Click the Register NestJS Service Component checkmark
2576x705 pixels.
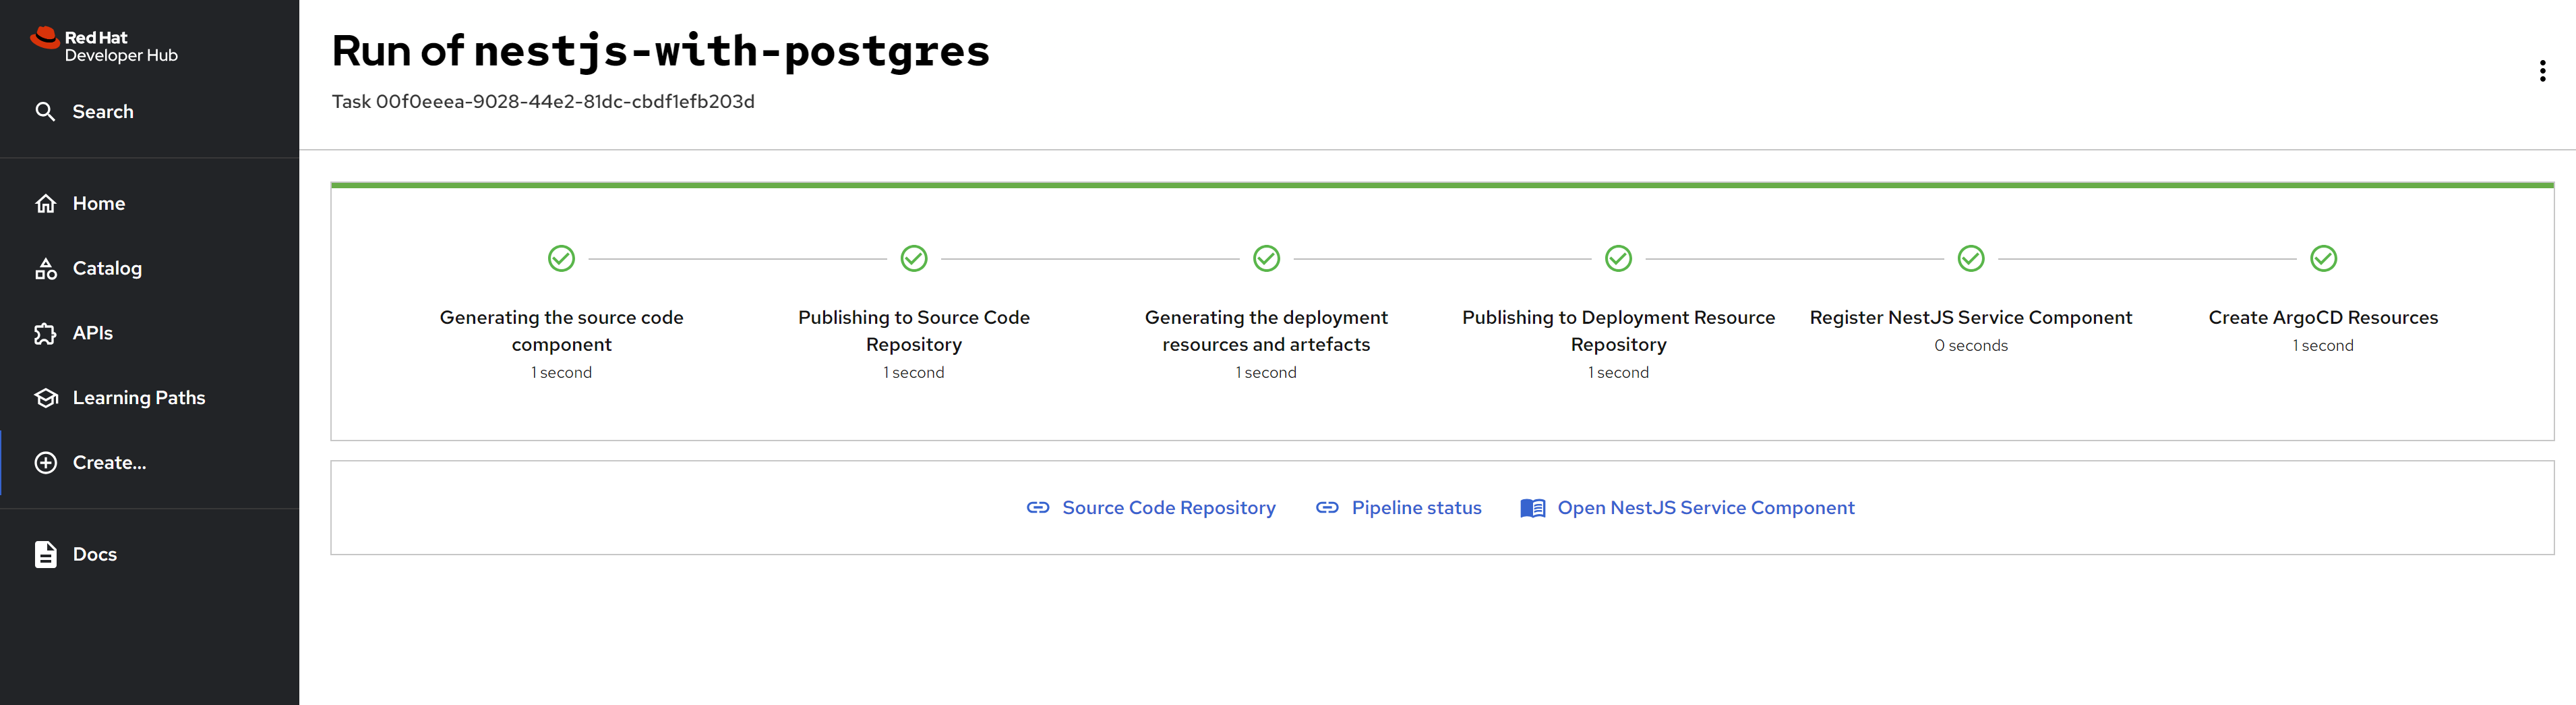tap(1970, 259)
